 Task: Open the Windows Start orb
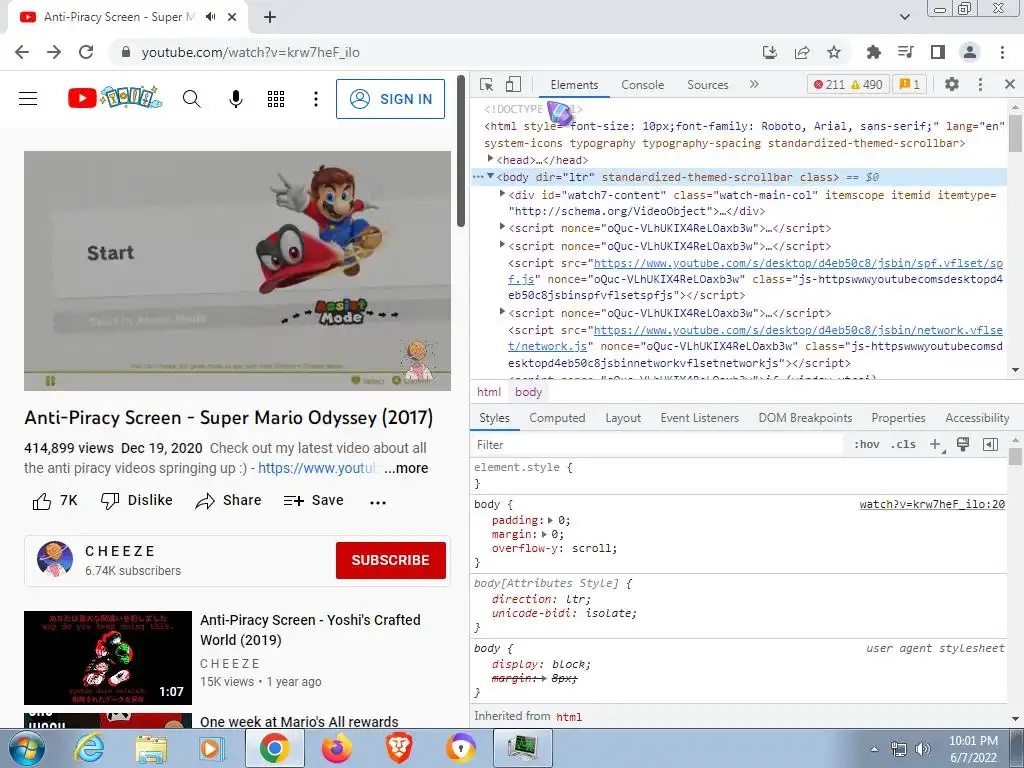pos(26,748)
